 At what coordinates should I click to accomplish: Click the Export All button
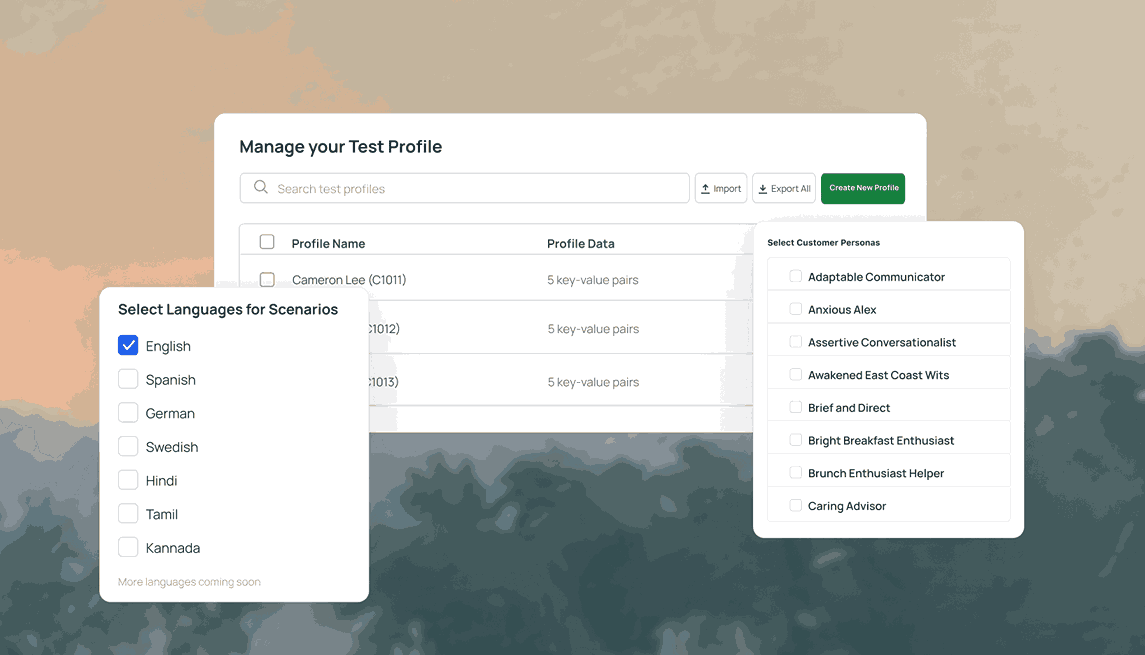pos(784,188)
